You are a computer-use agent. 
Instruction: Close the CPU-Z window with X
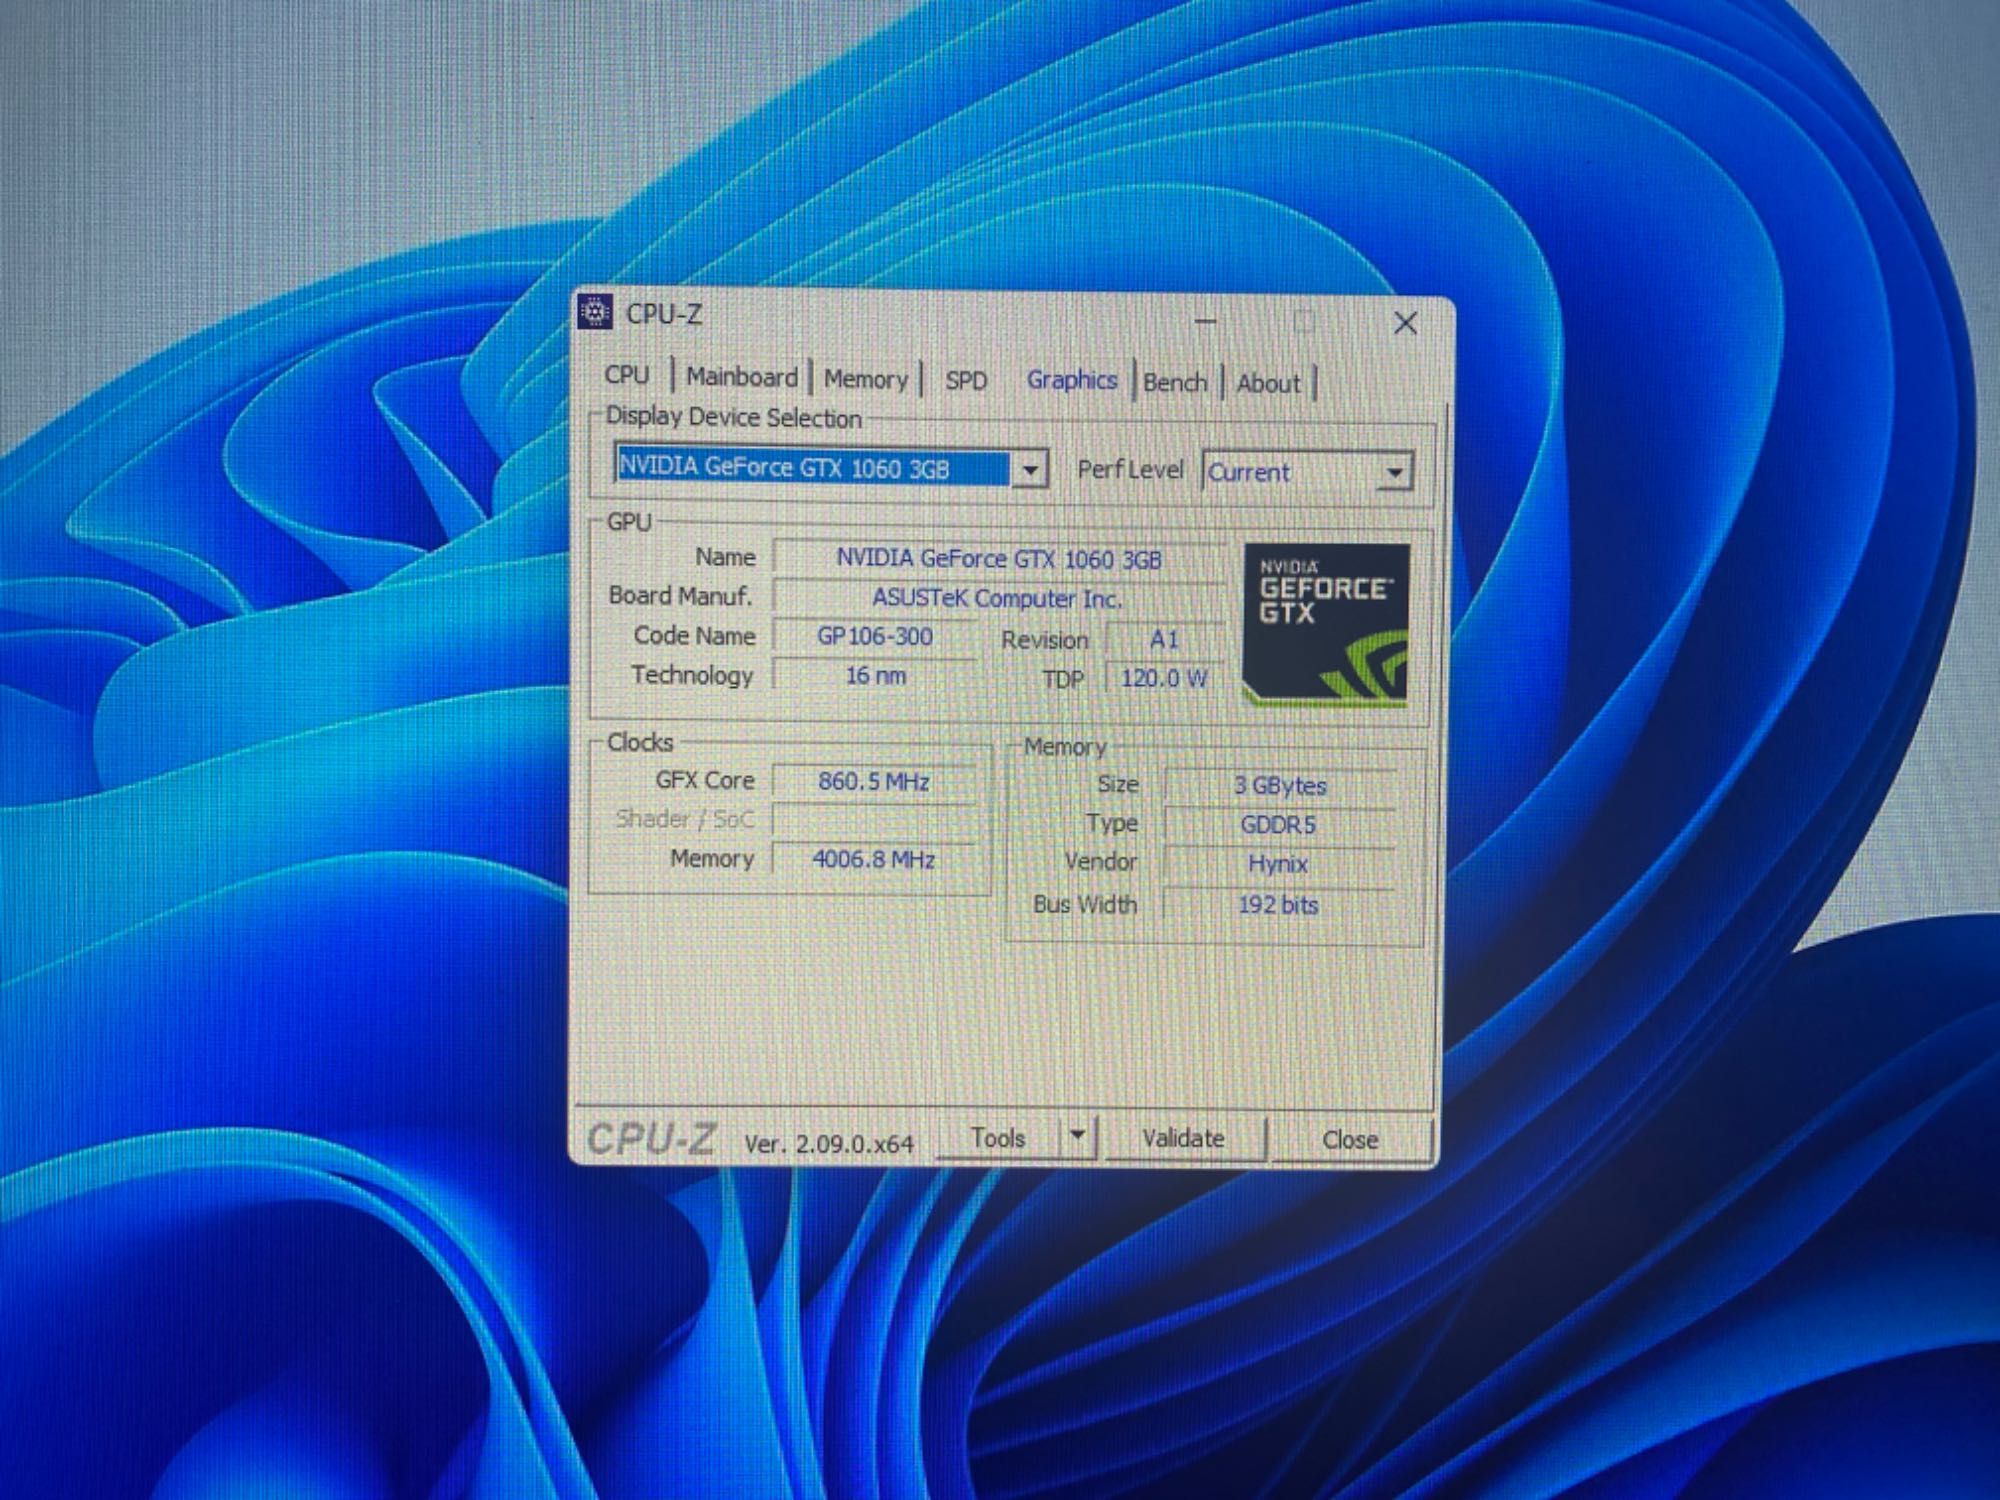[x=1405, y=323]
